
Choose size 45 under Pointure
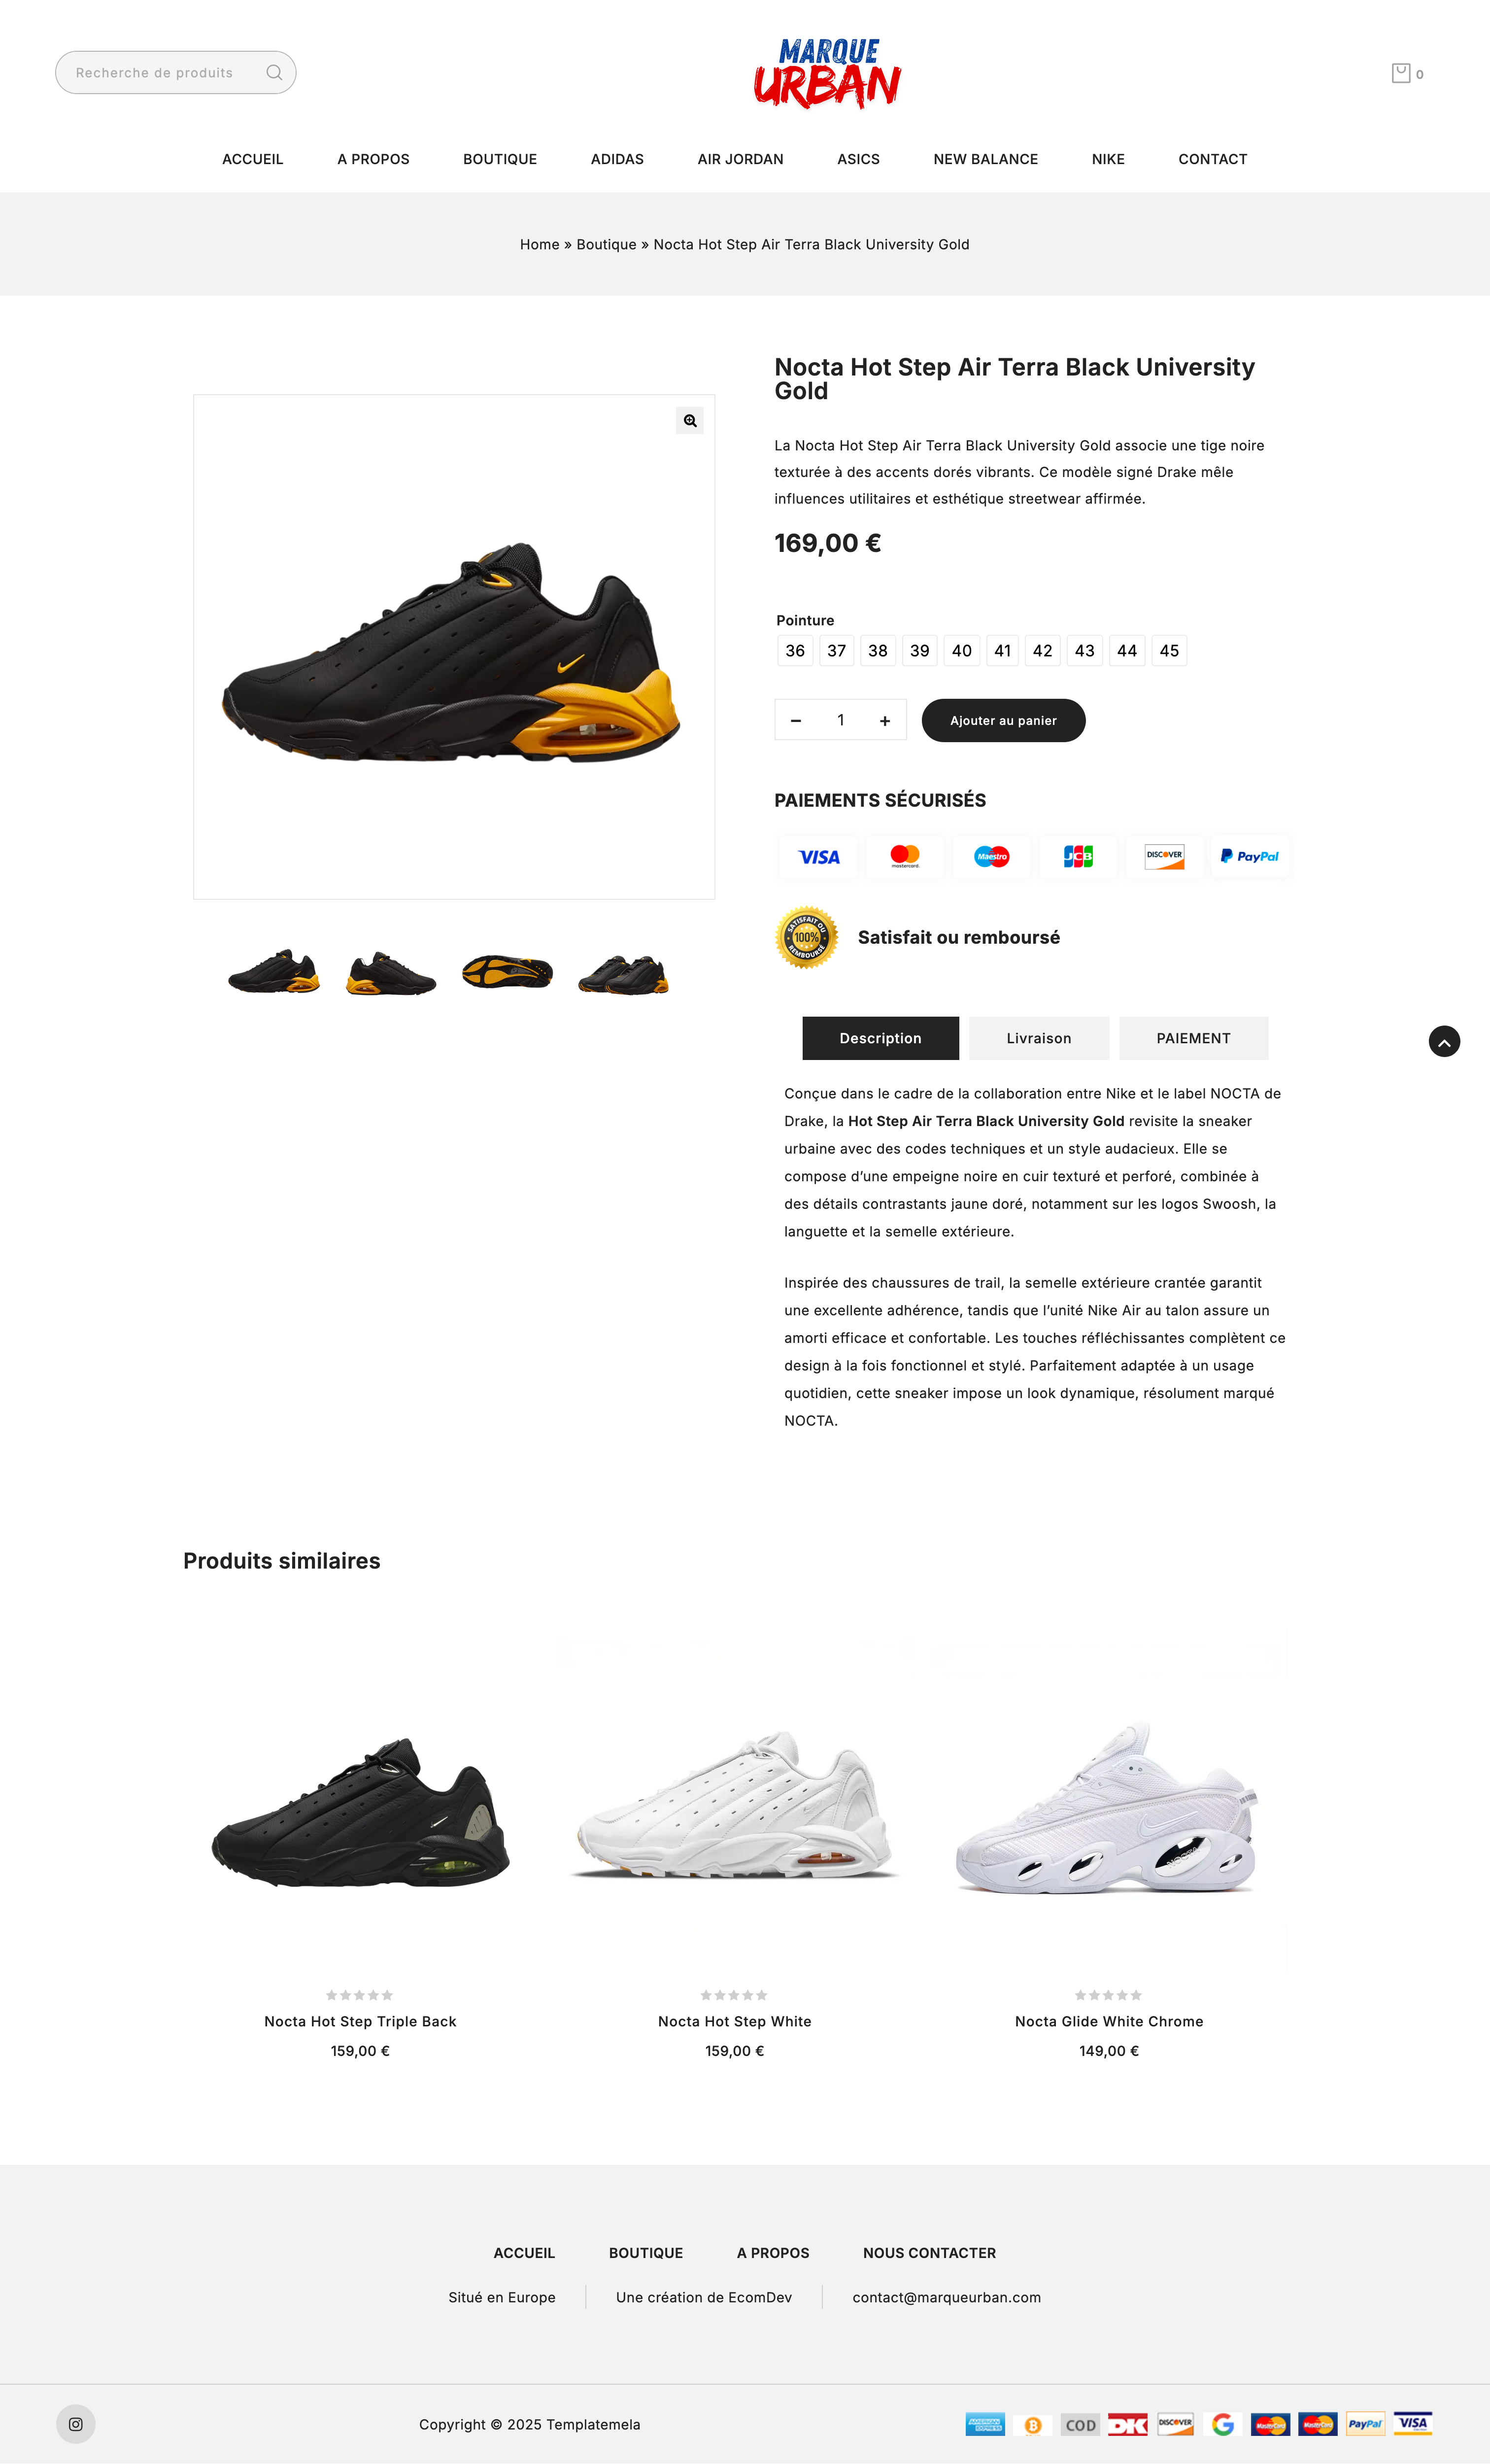[1169, 651]
